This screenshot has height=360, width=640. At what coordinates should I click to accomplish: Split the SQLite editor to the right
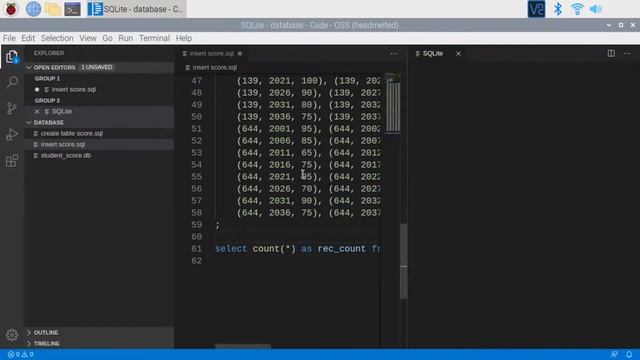[x=611, y=53]
